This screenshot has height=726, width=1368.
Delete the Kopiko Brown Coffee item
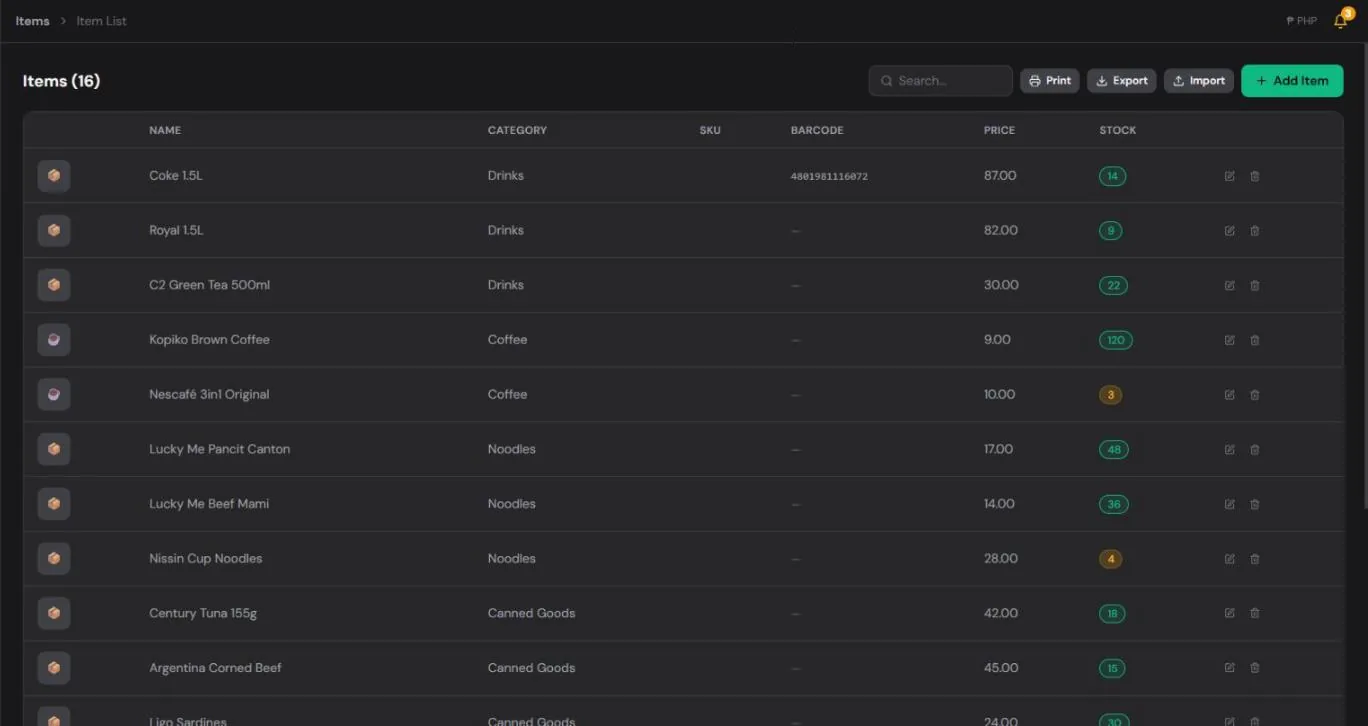(x=1255, y=340)
